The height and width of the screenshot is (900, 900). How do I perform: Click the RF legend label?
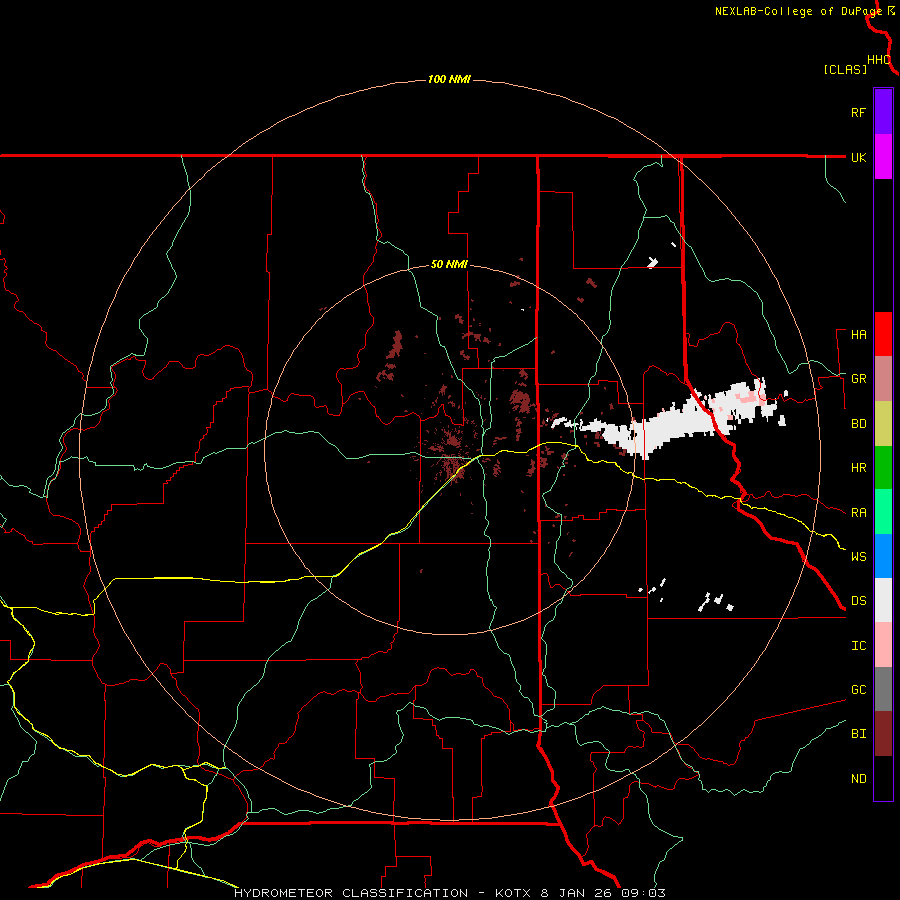point(858,112)
